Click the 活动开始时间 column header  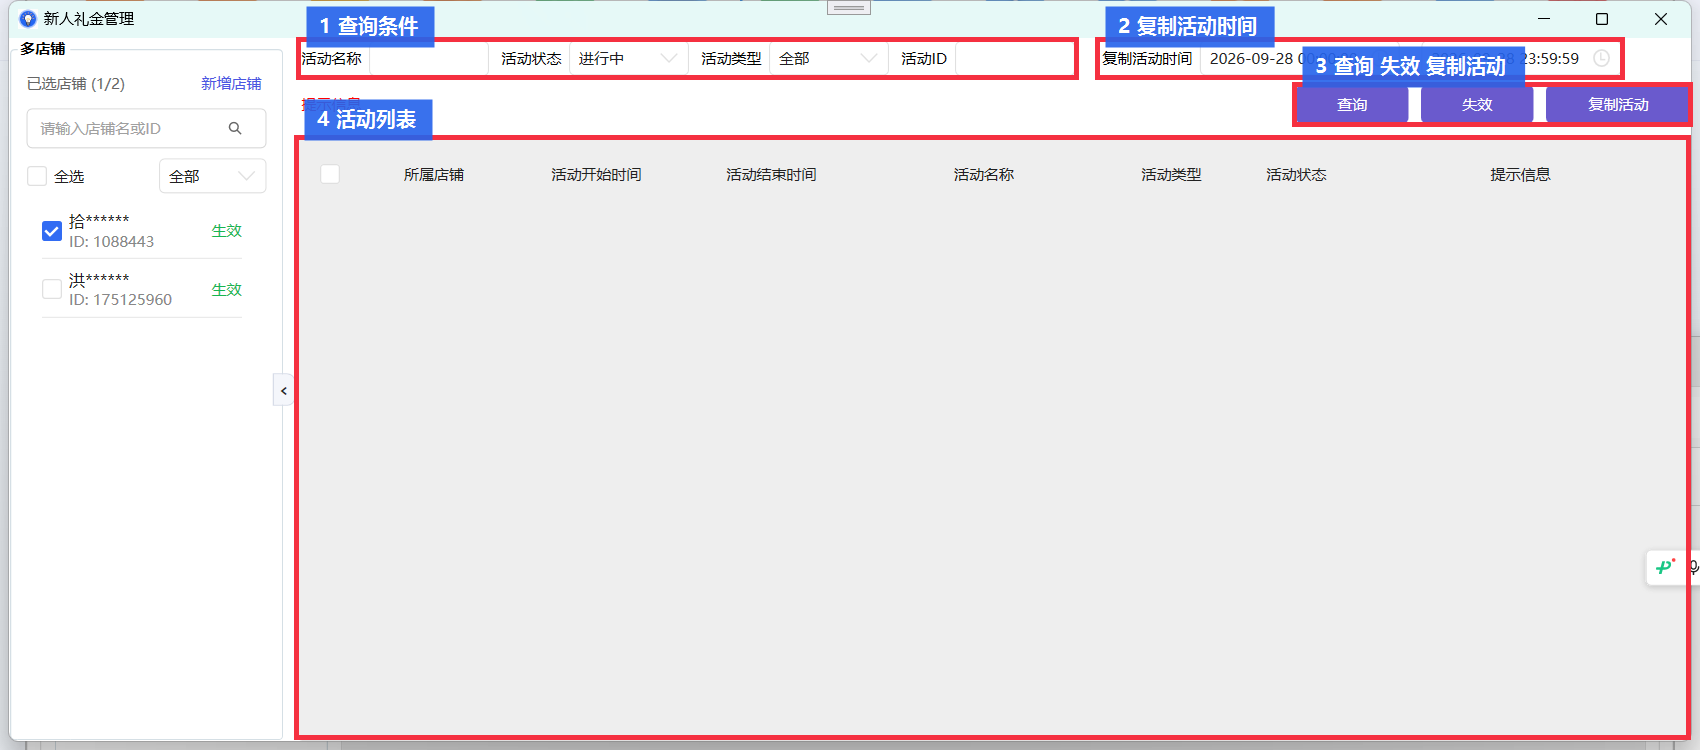(596, 174)
